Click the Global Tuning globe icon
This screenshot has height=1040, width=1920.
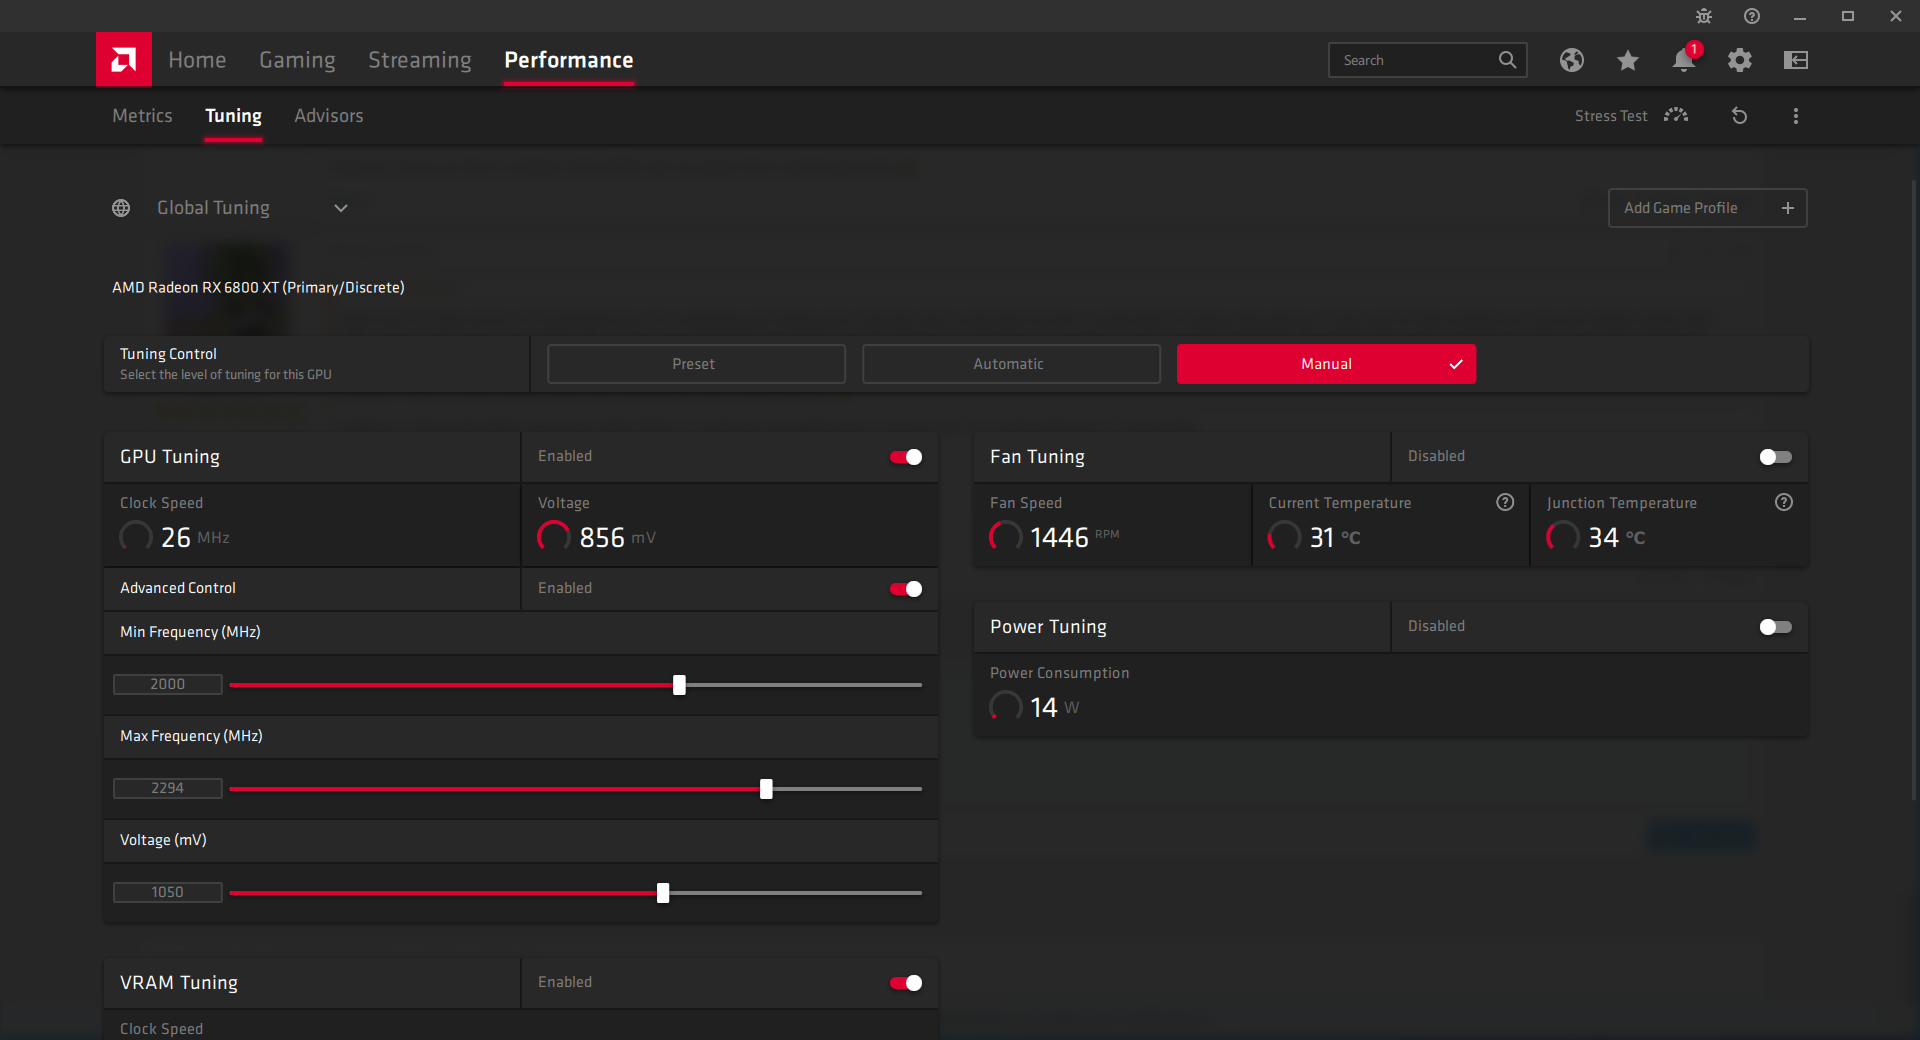(x=121, y=208)
